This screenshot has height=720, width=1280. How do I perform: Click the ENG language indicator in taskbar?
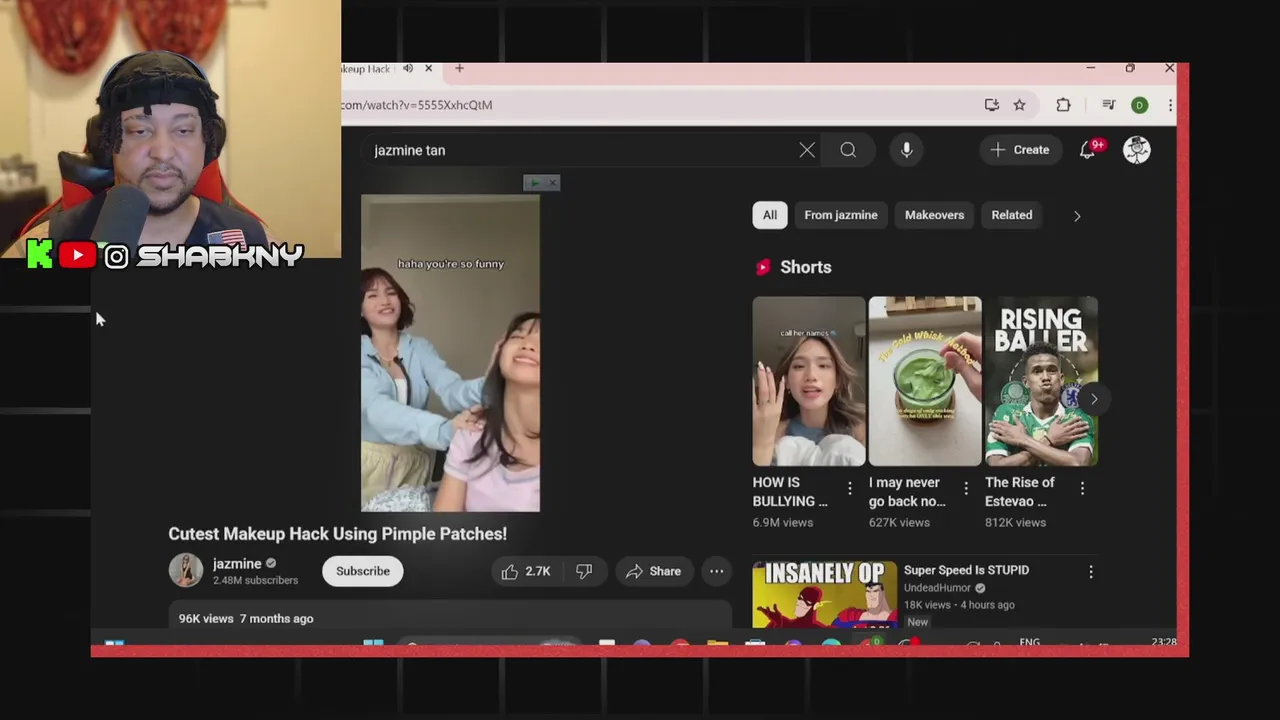point(1029,642)
